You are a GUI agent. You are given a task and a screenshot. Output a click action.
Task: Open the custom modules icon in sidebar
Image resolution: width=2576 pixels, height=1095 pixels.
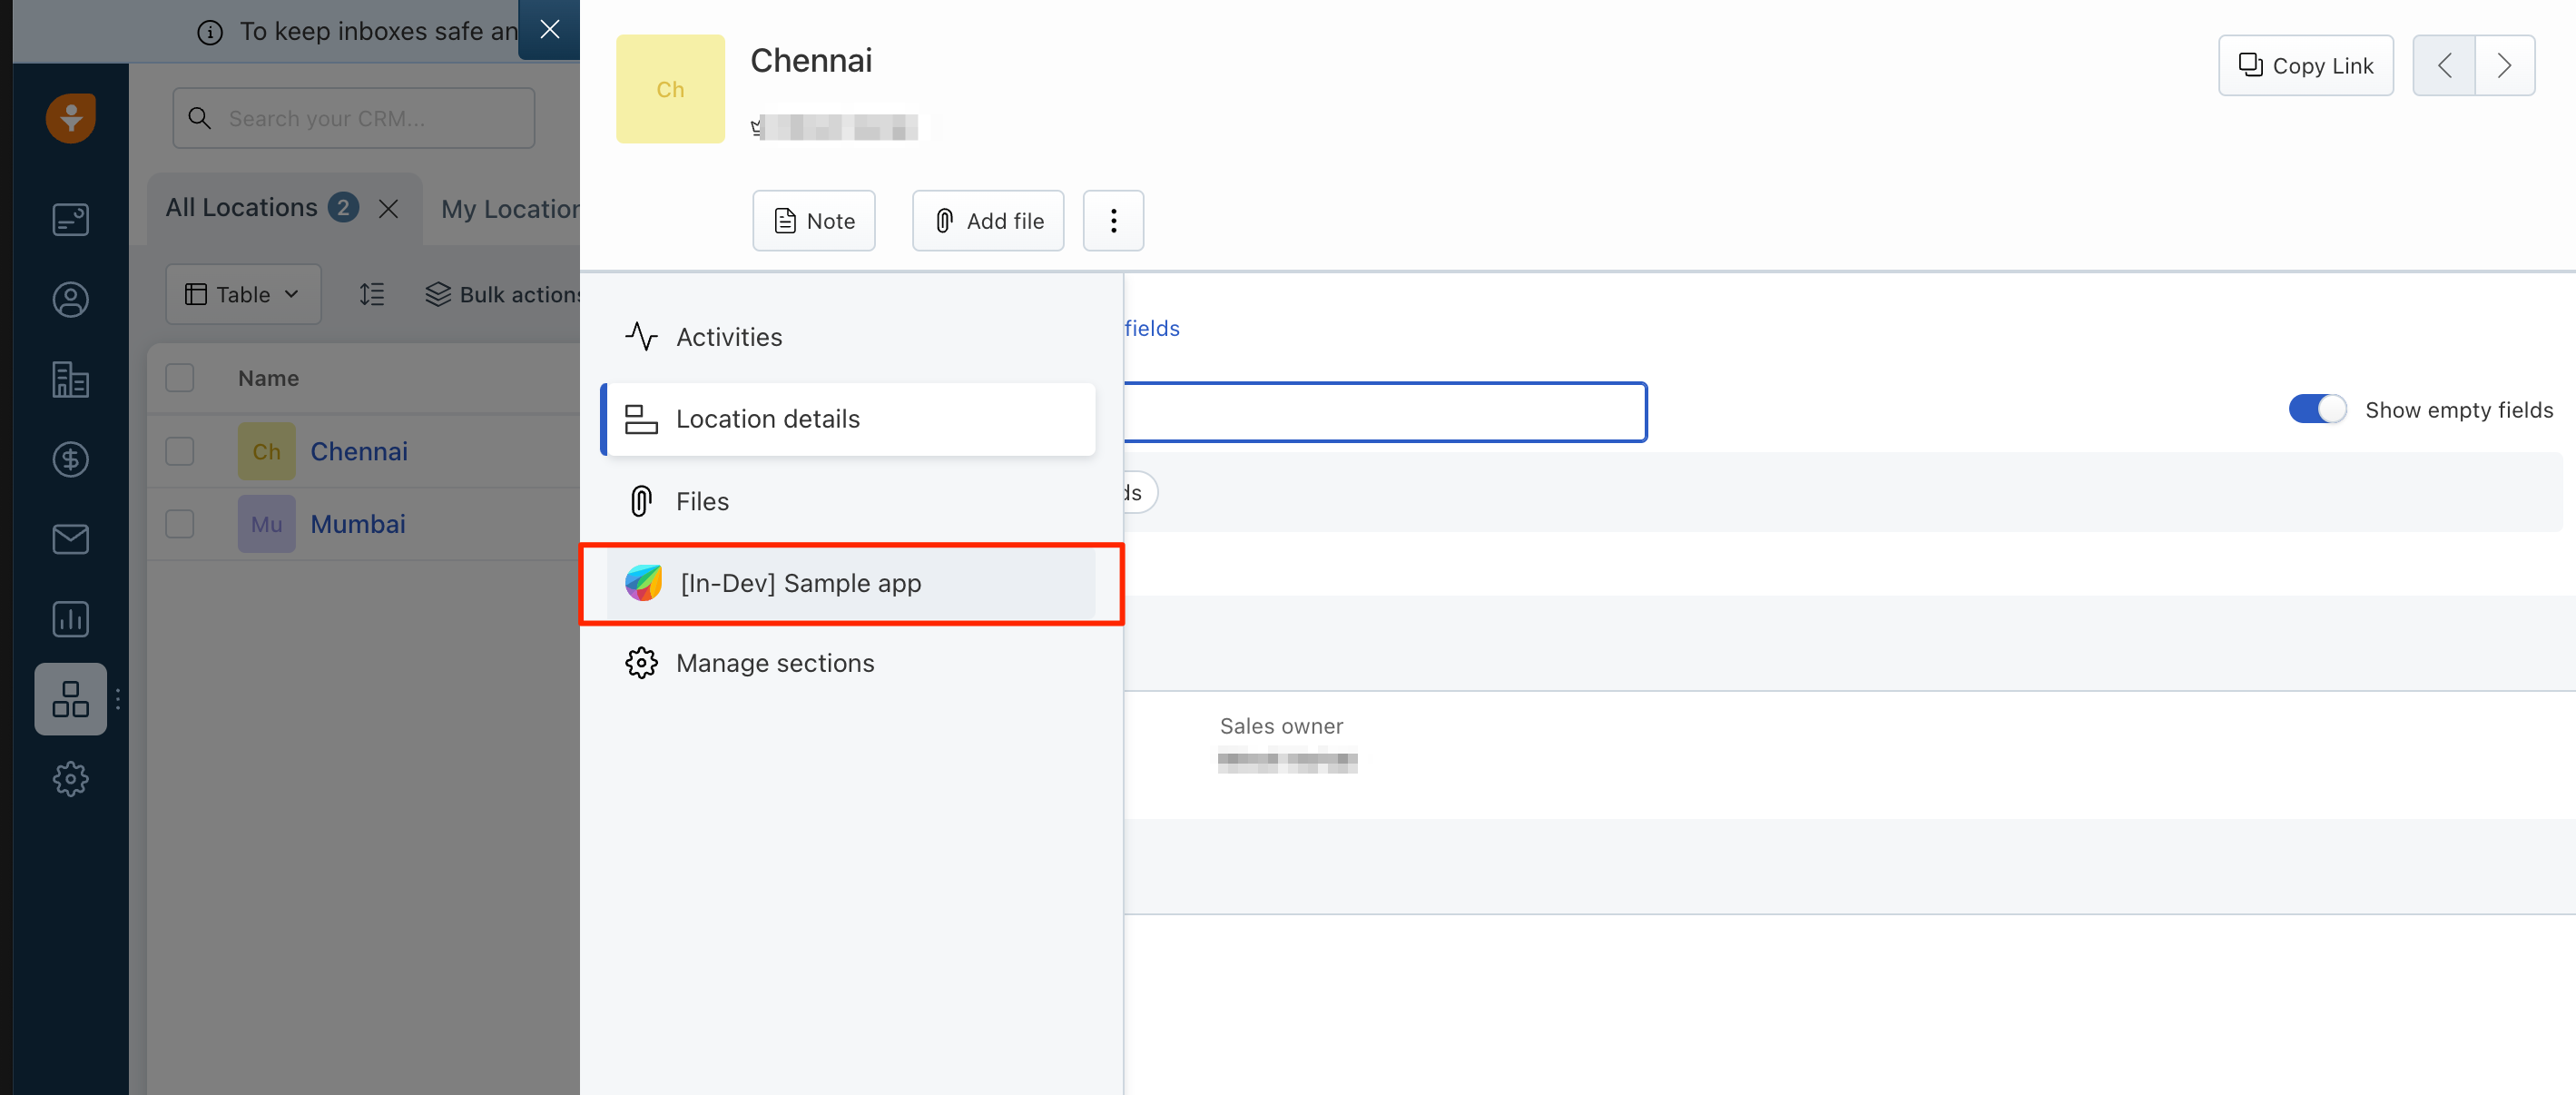pyautogui.click(x=70, y=699)
